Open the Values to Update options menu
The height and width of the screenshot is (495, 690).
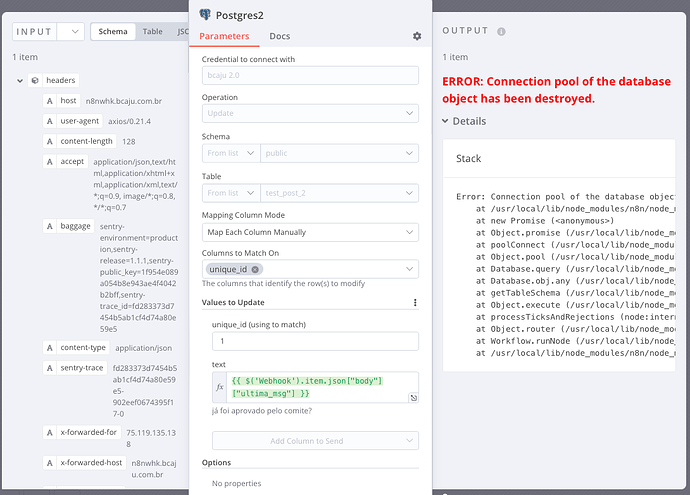(x=415, y=302)
